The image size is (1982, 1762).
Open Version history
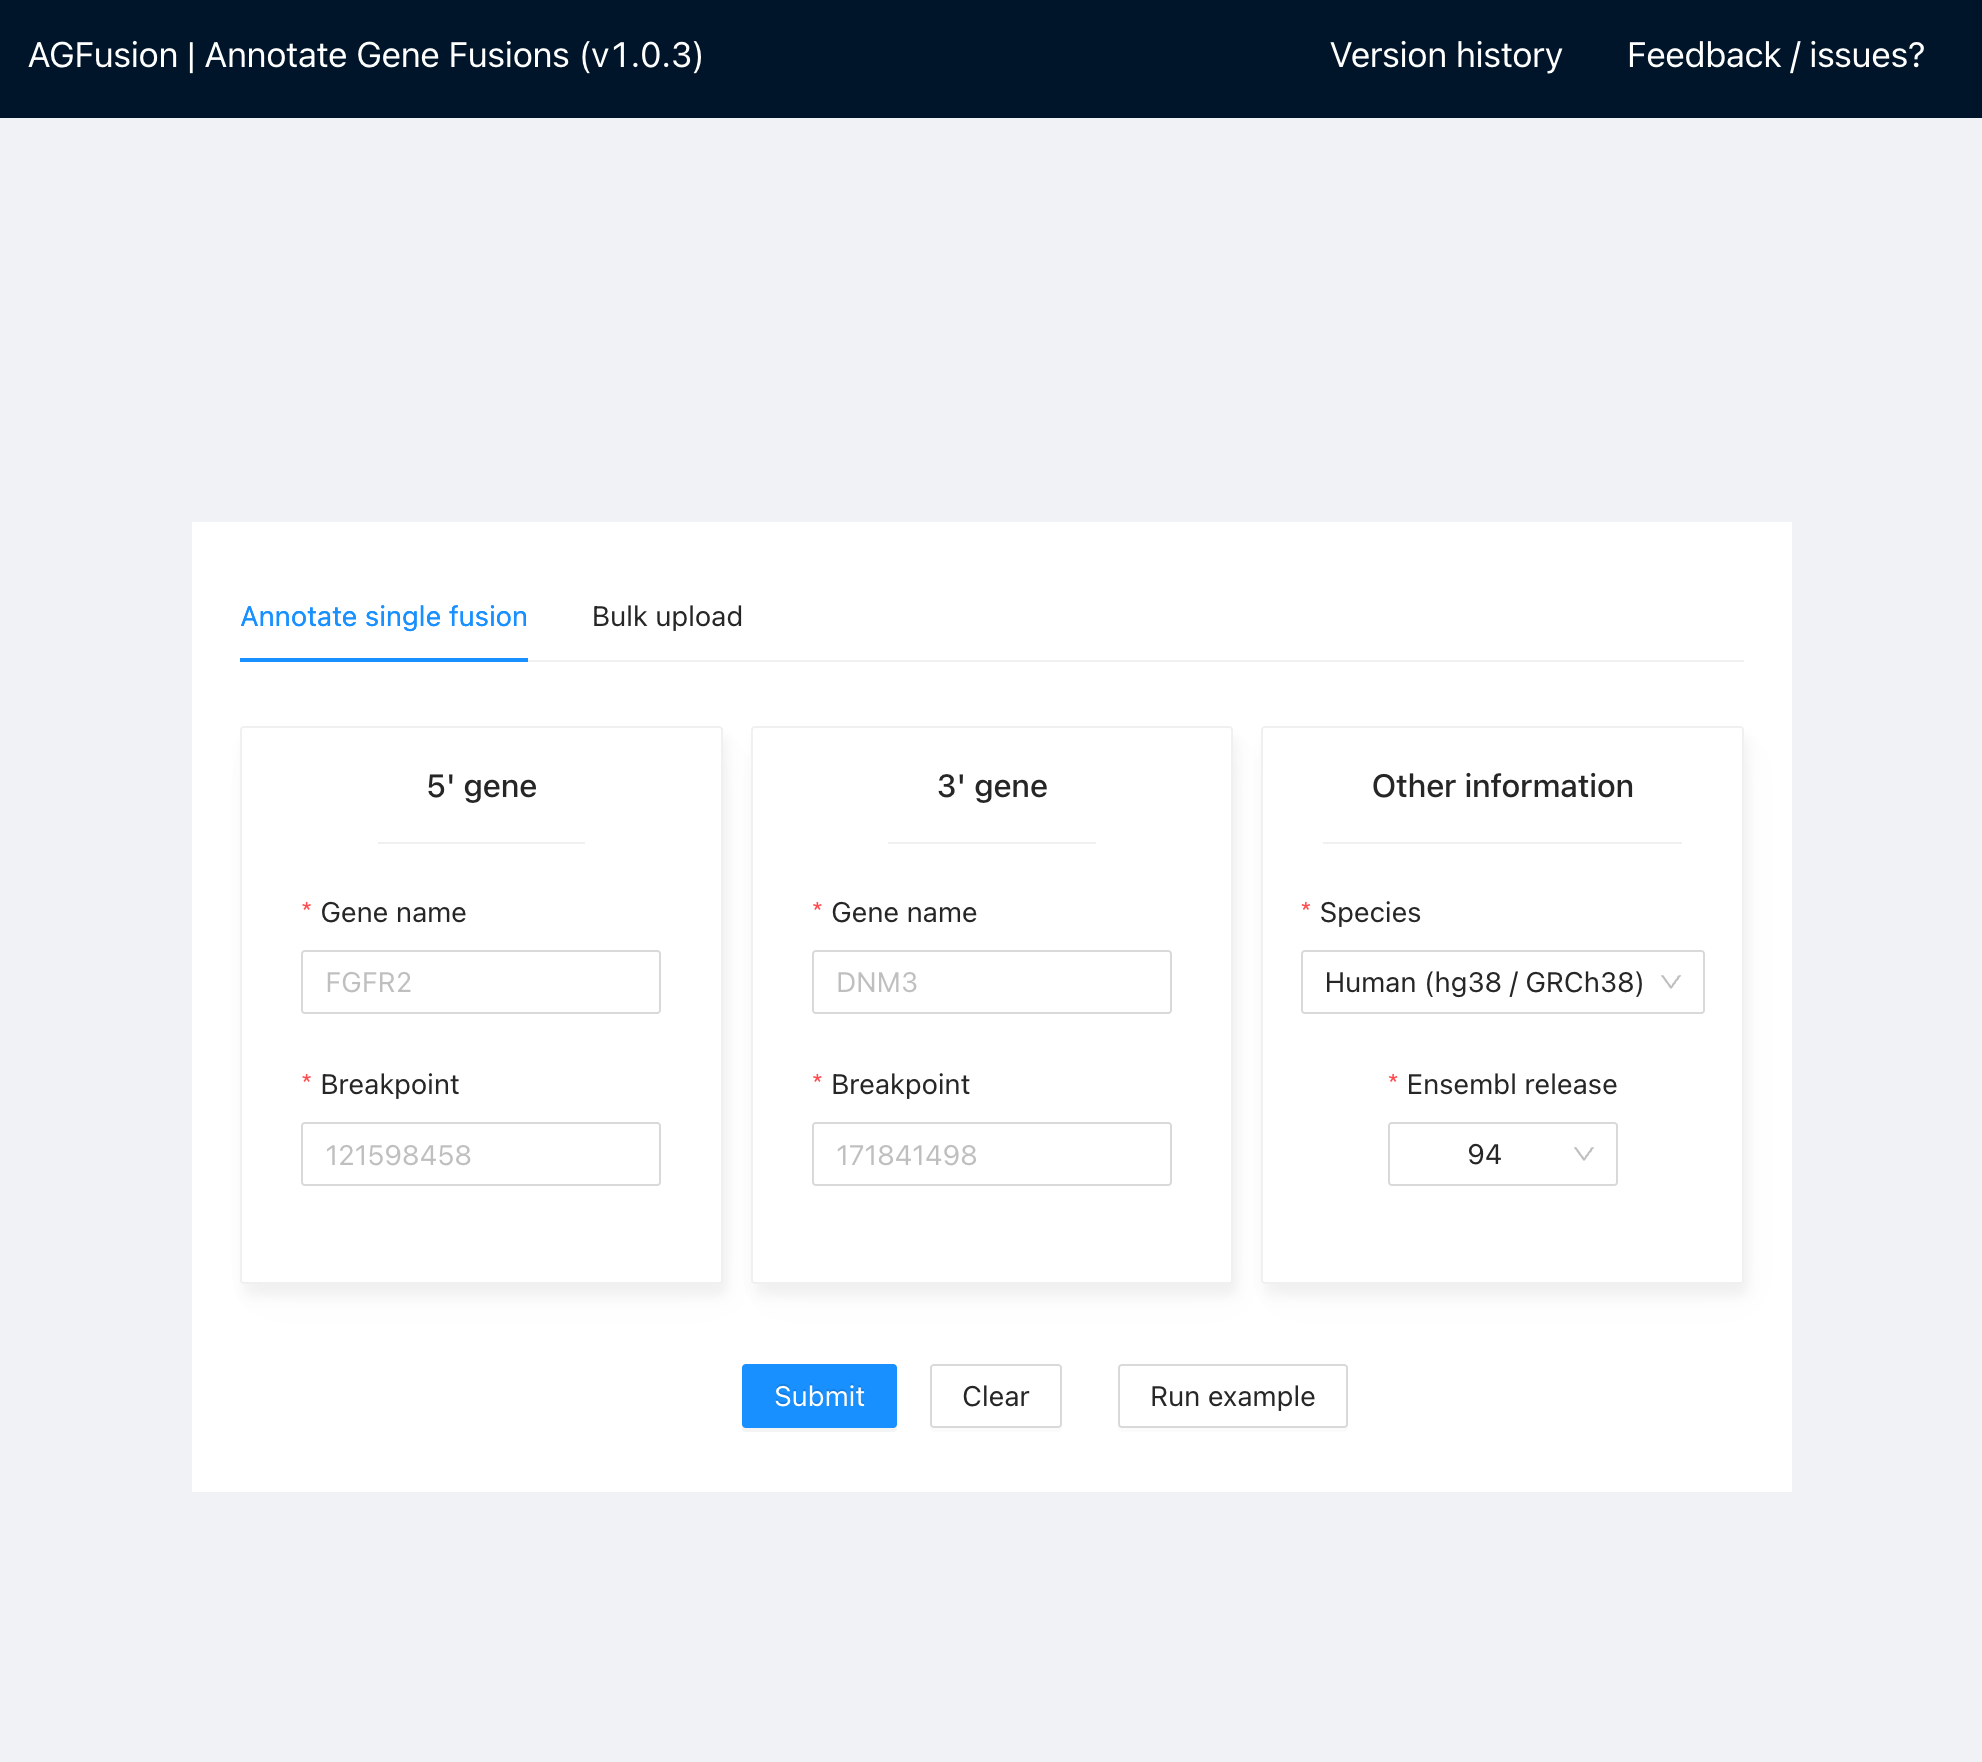1444,55
